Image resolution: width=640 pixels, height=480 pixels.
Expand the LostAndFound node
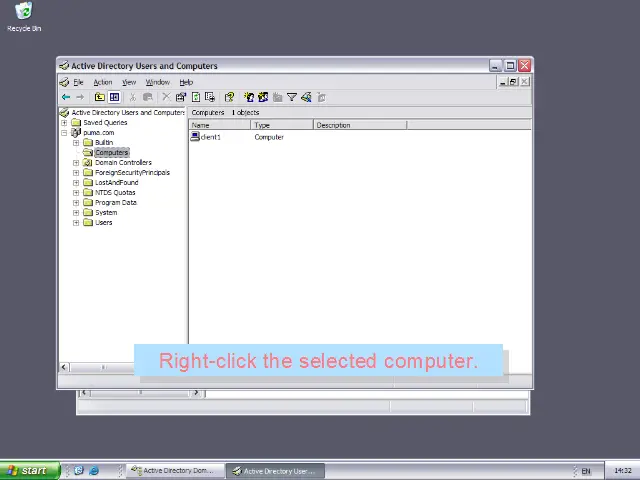tap(76, 182)
